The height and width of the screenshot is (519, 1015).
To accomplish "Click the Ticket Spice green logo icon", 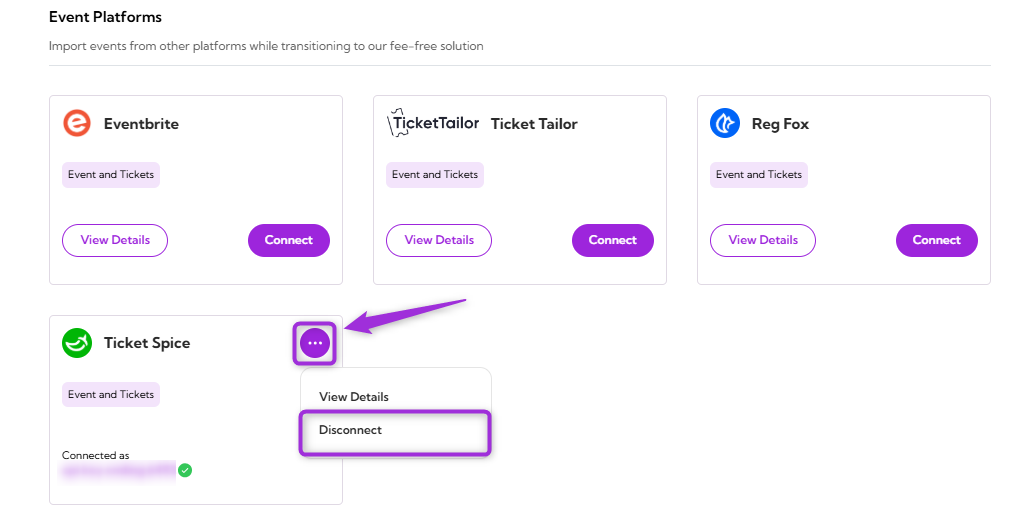I will click(x=77, y=343).
